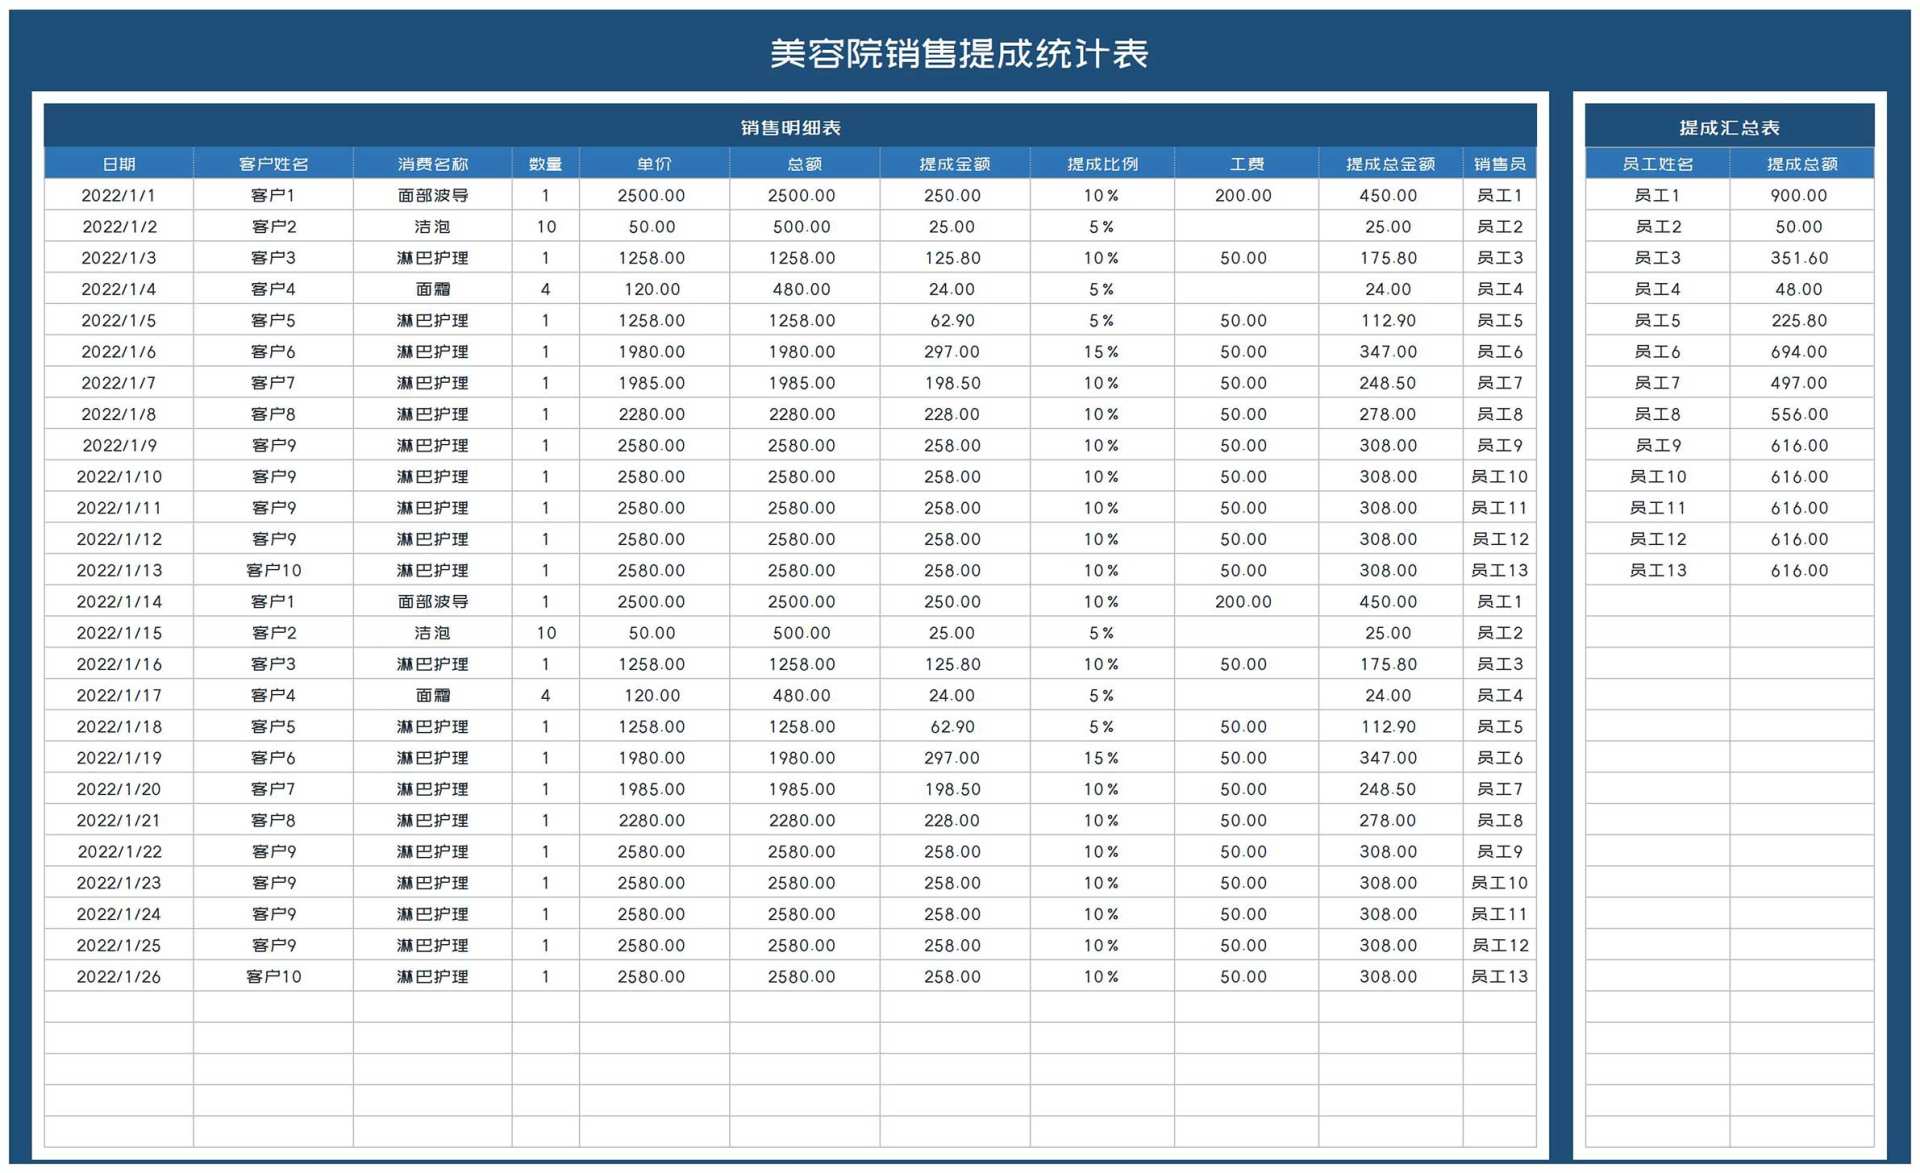Select date cell 2022/1/1
The width and height of the screenshot is (1920, 1173).
(x=119, y=195)
